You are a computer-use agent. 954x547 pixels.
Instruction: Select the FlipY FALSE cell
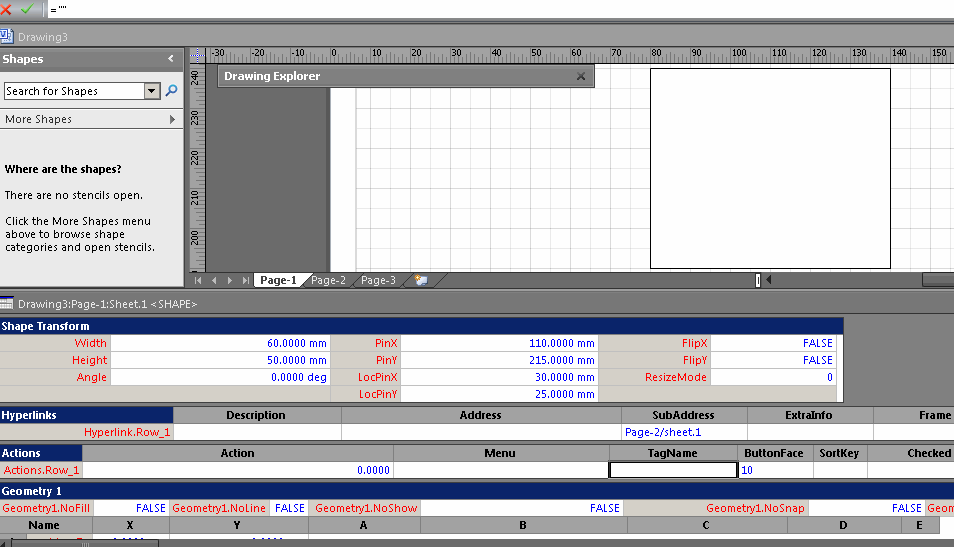774,360
